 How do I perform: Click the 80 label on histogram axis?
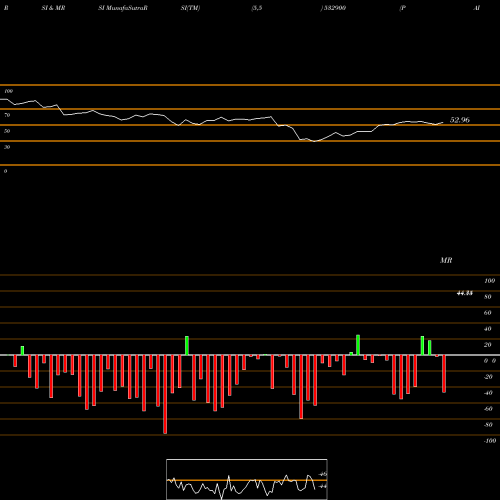(x=488, y=297)
